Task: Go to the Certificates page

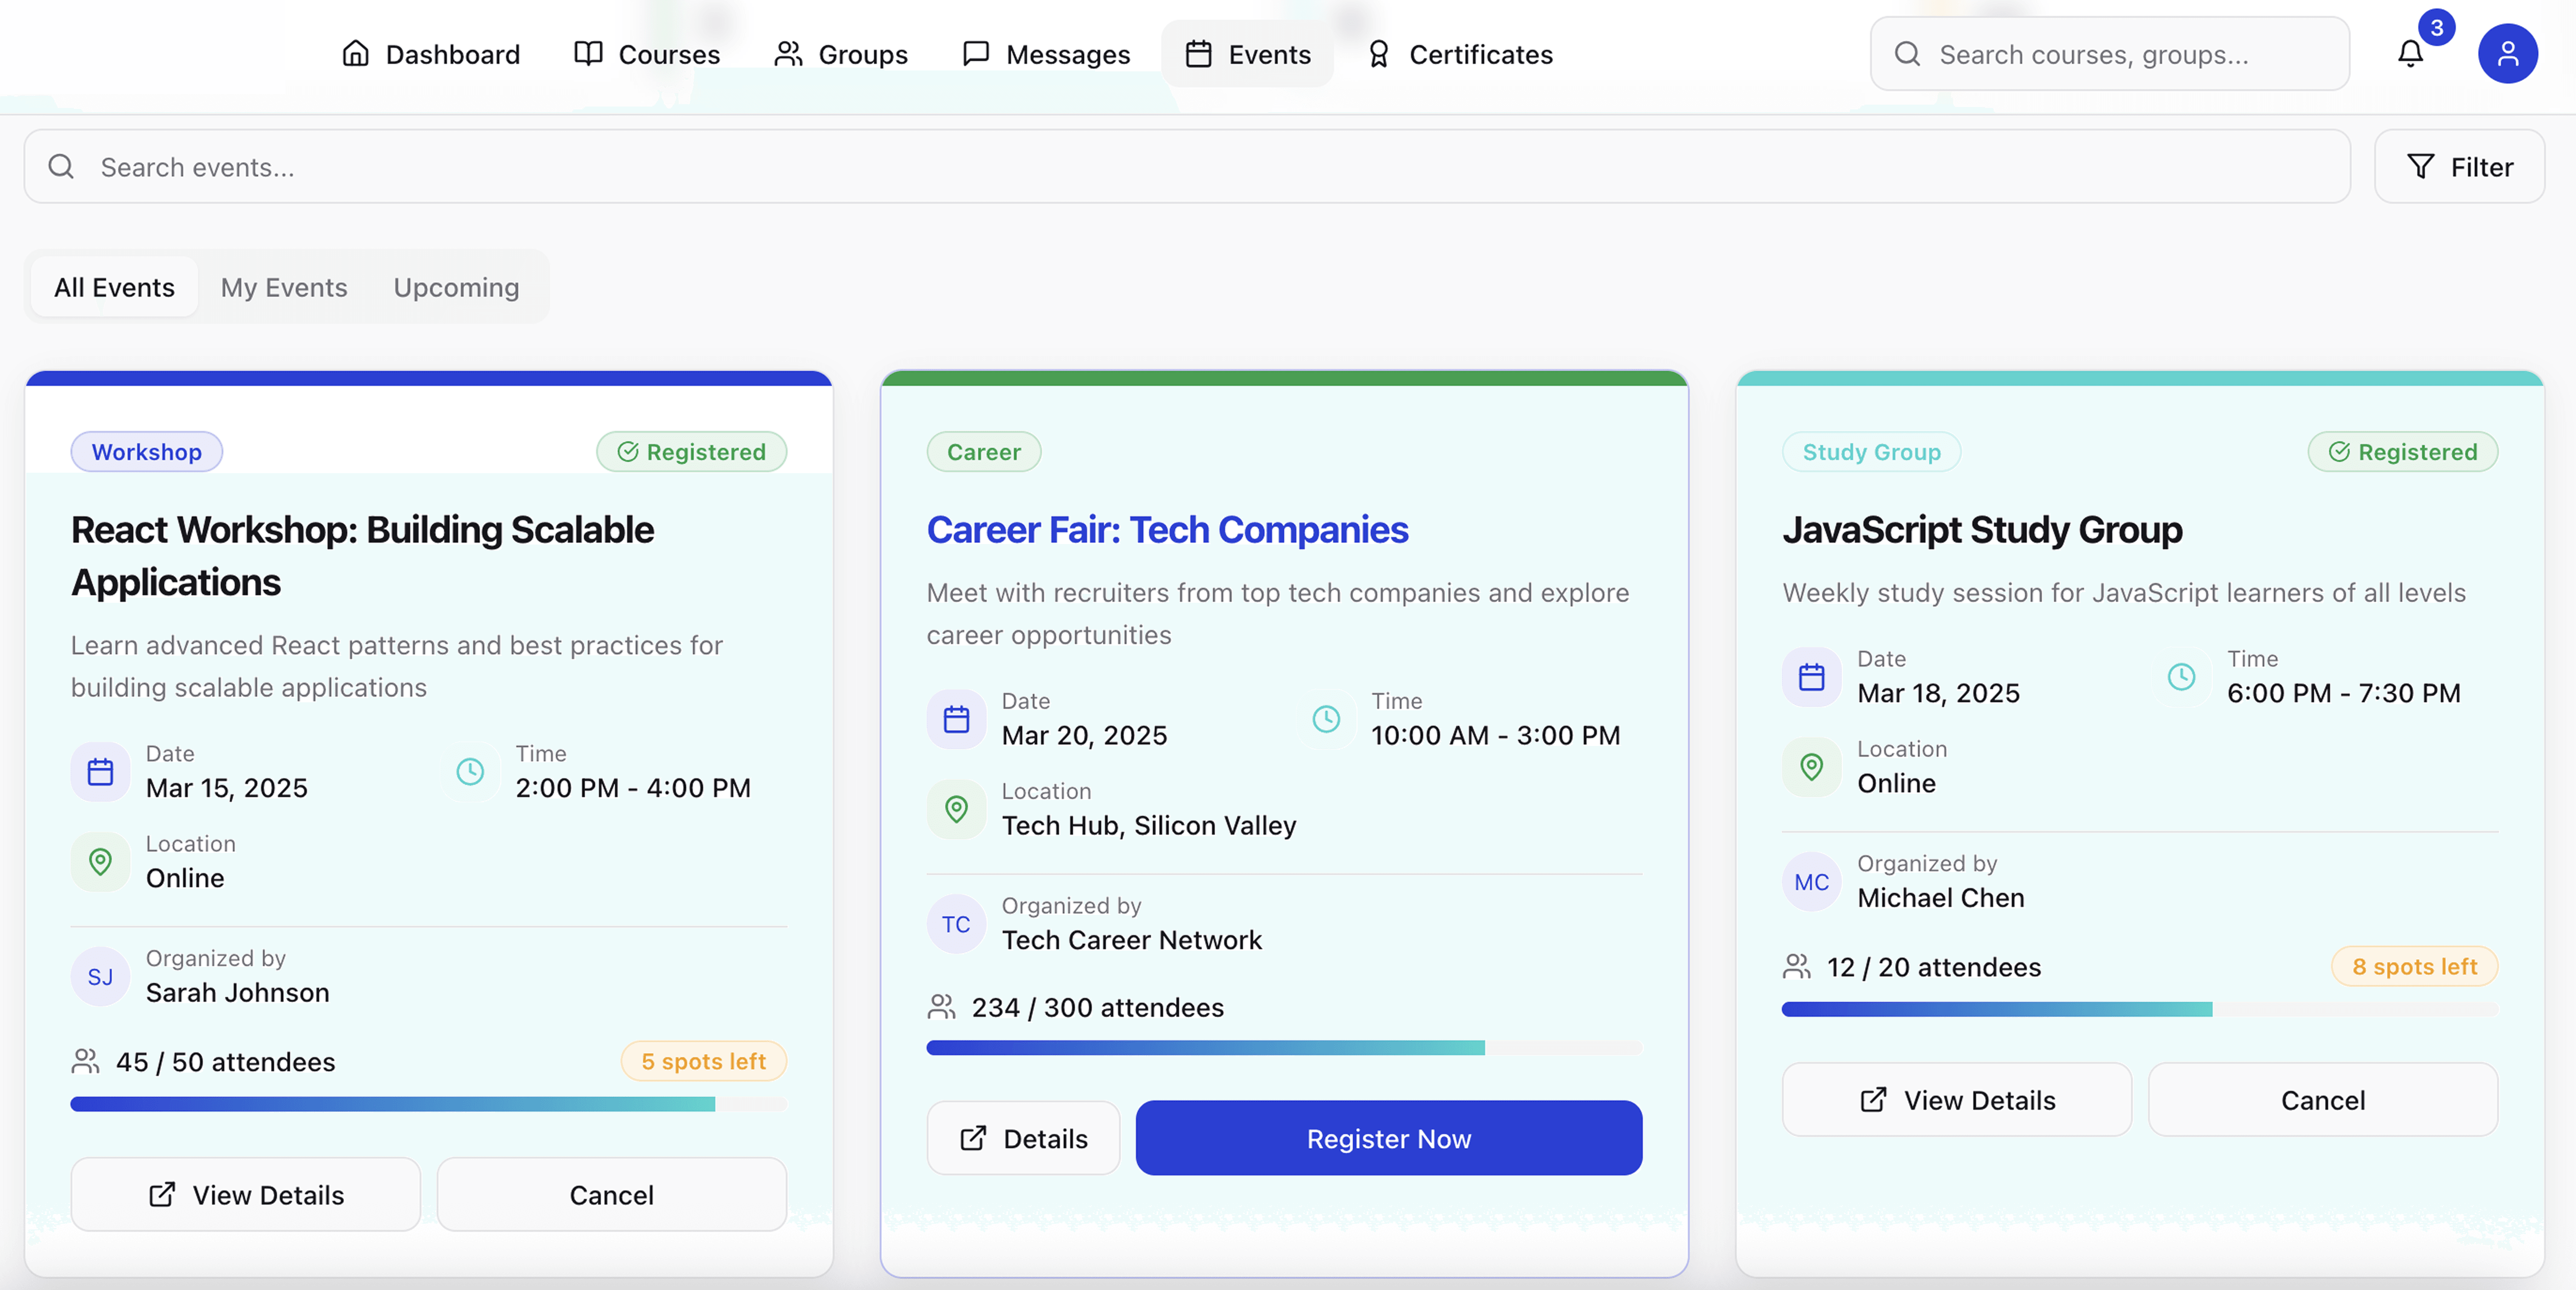Action: [1460, 54]
